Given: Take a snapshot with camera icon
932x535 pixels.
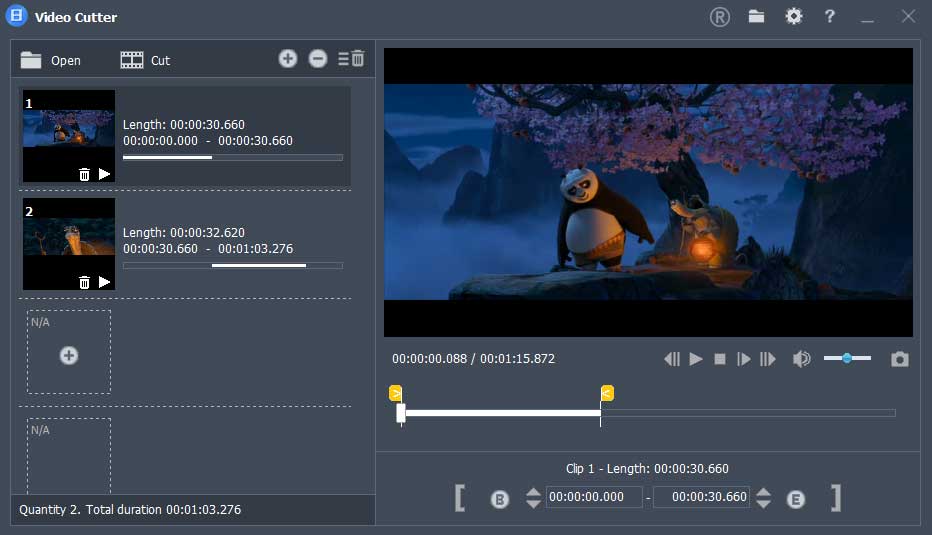Looking at the screenshot, I should 899,359.
